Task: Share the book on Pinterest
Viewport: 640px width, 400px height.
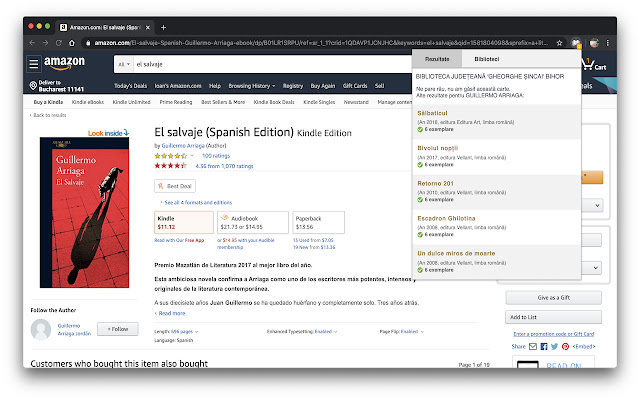Action: coord(565,347)
